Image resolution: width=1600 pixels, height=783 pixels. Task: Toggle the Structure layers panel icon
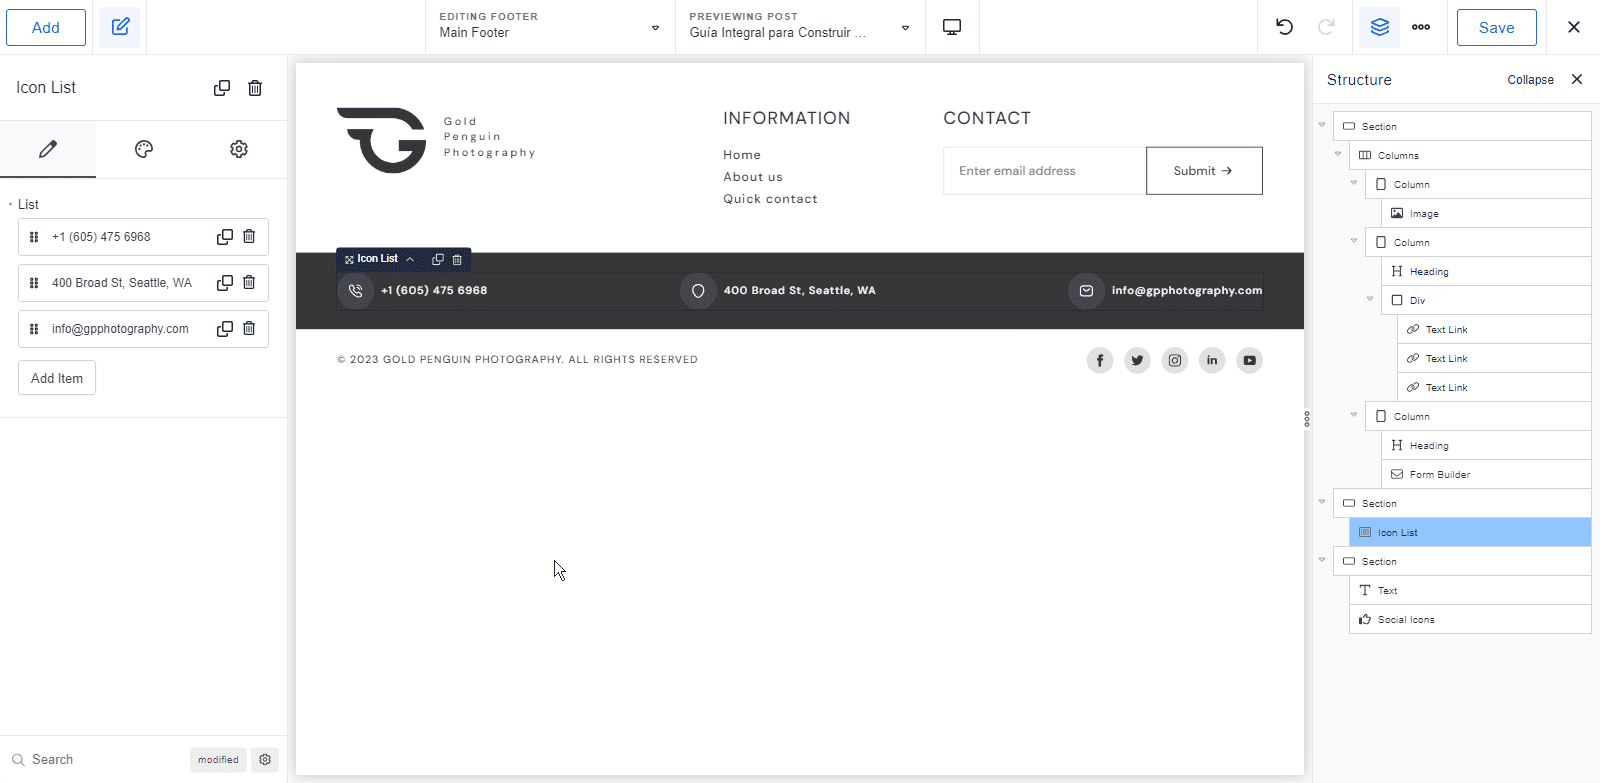pyautogui.click(x=1379, y=27)
